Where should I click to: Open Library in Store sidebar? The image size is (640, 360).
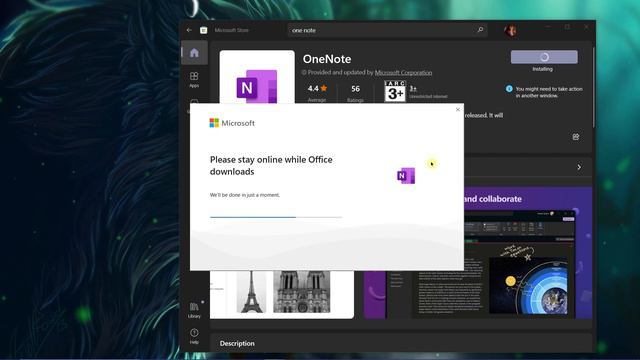(x=194, y=310)
